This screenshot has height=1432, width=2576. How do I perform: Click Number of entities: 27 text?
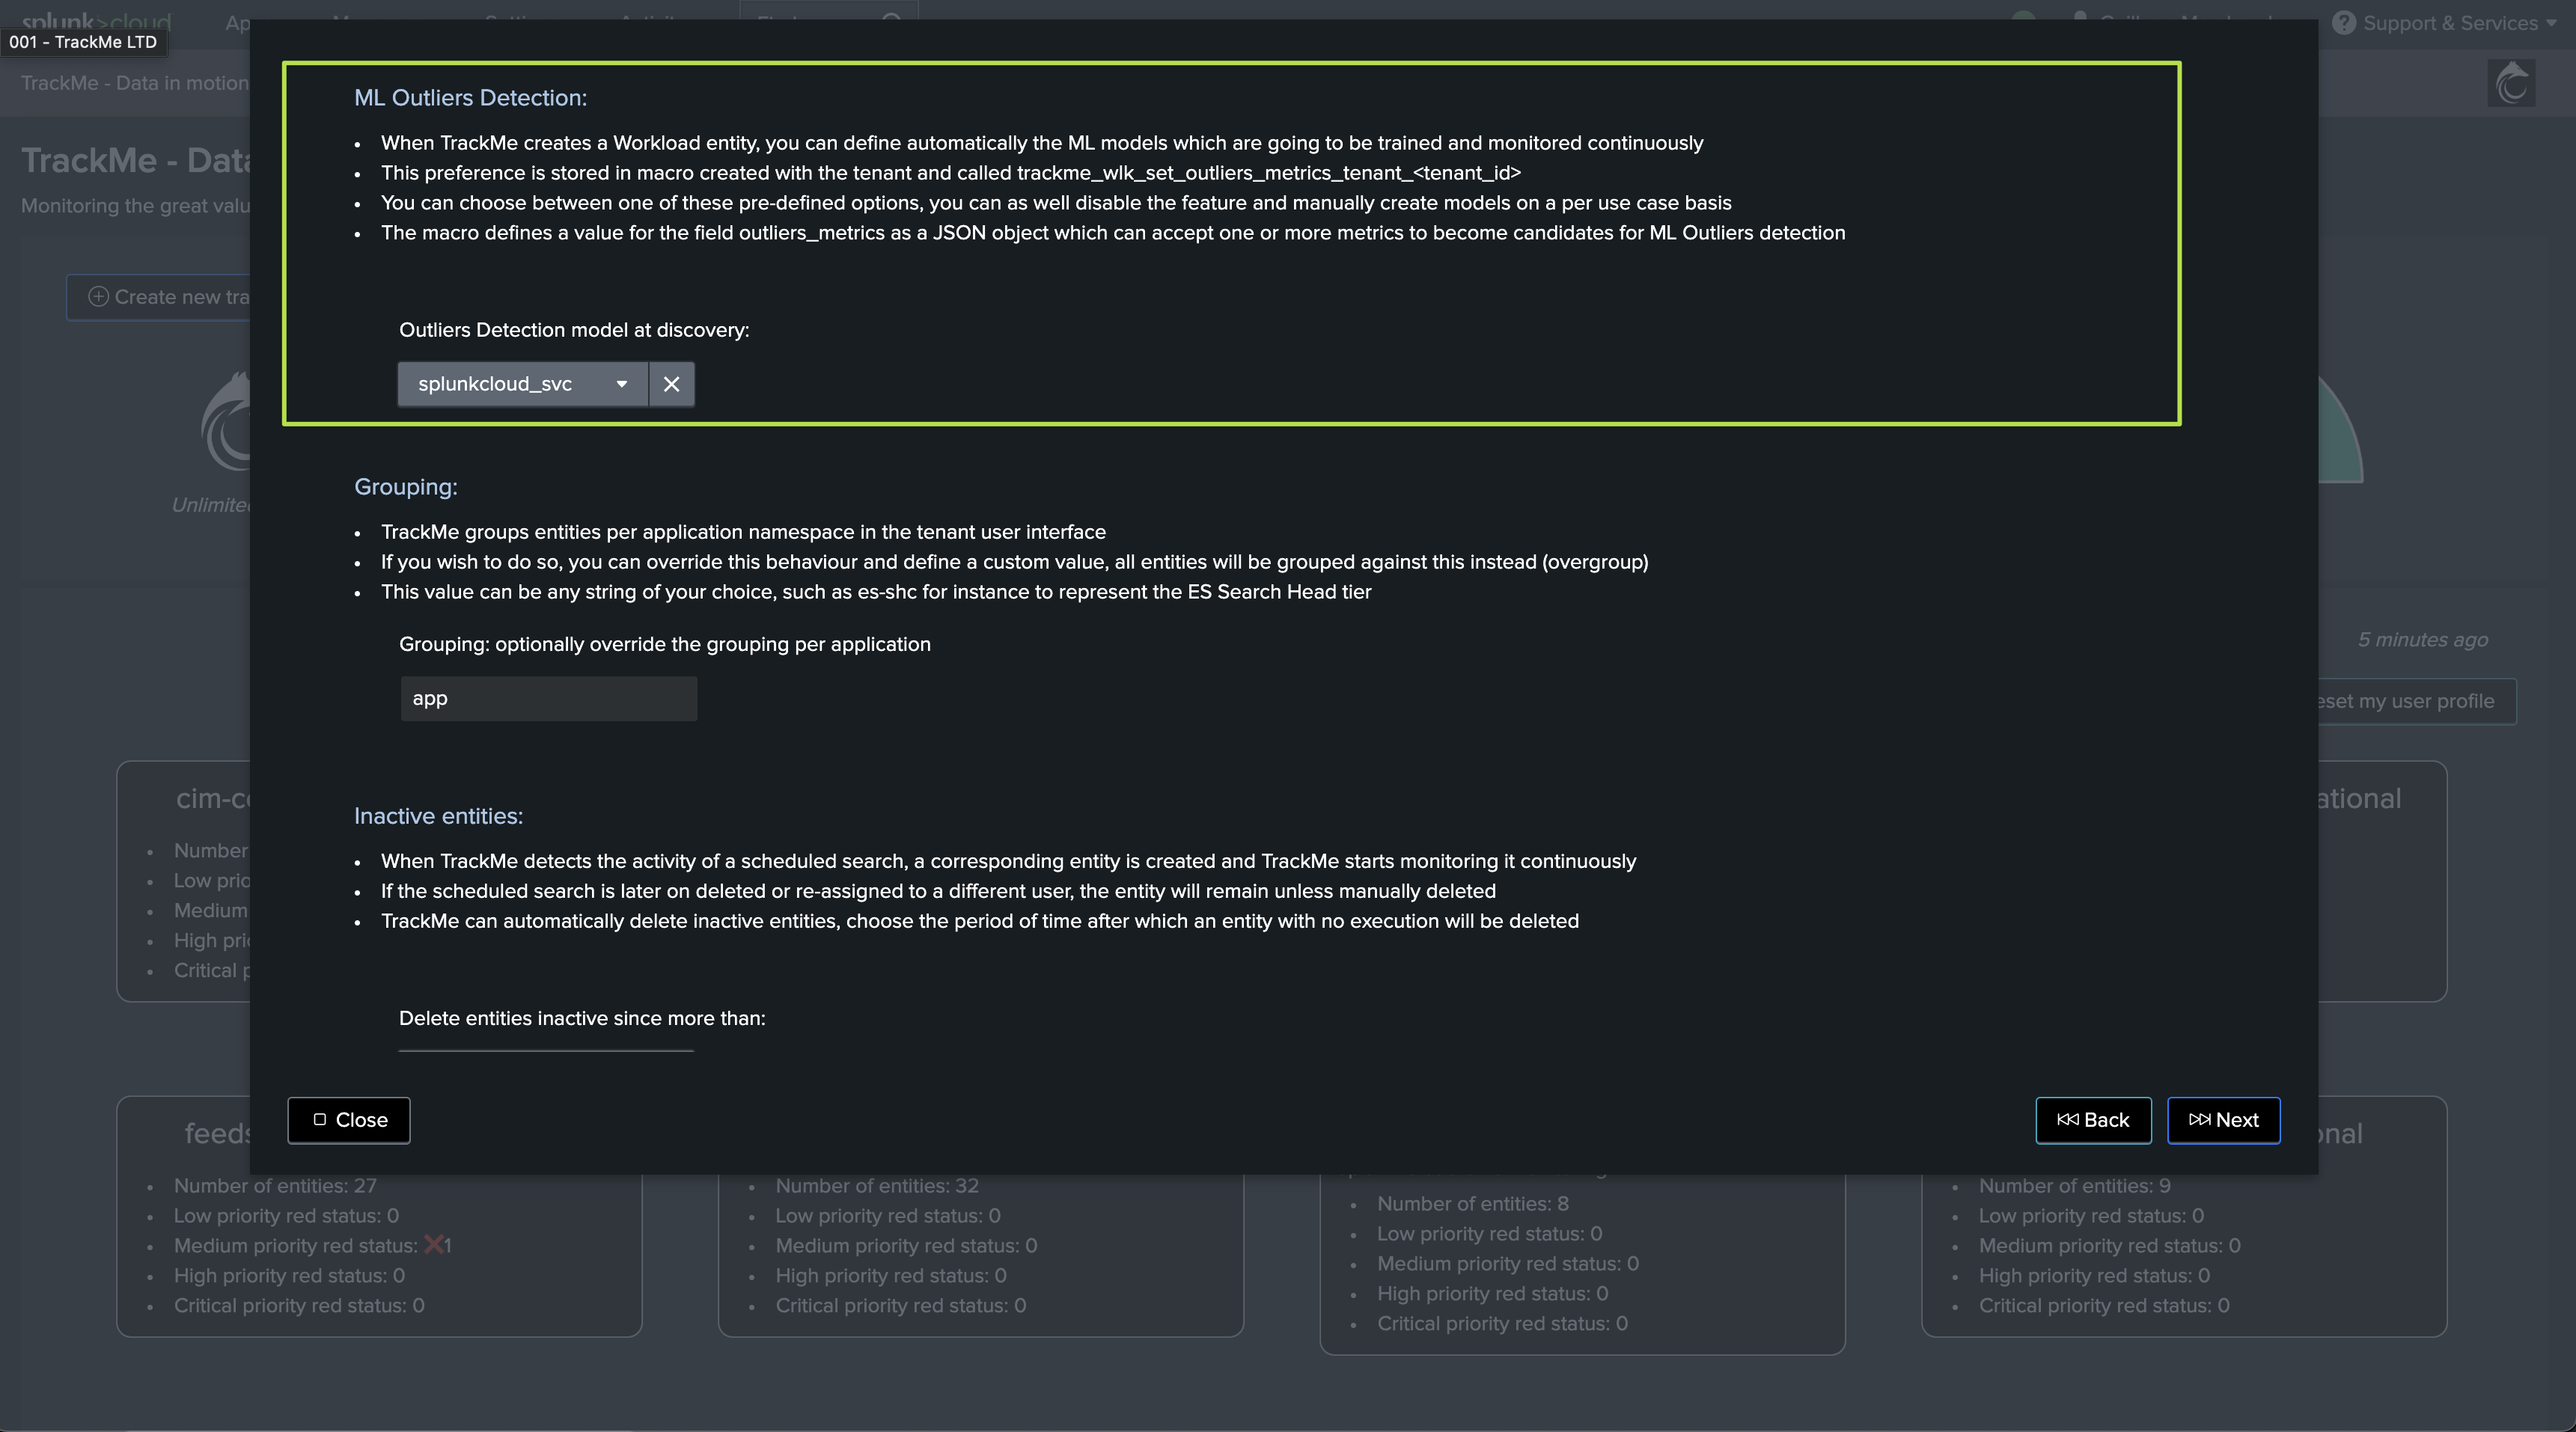pos(275,1186)
